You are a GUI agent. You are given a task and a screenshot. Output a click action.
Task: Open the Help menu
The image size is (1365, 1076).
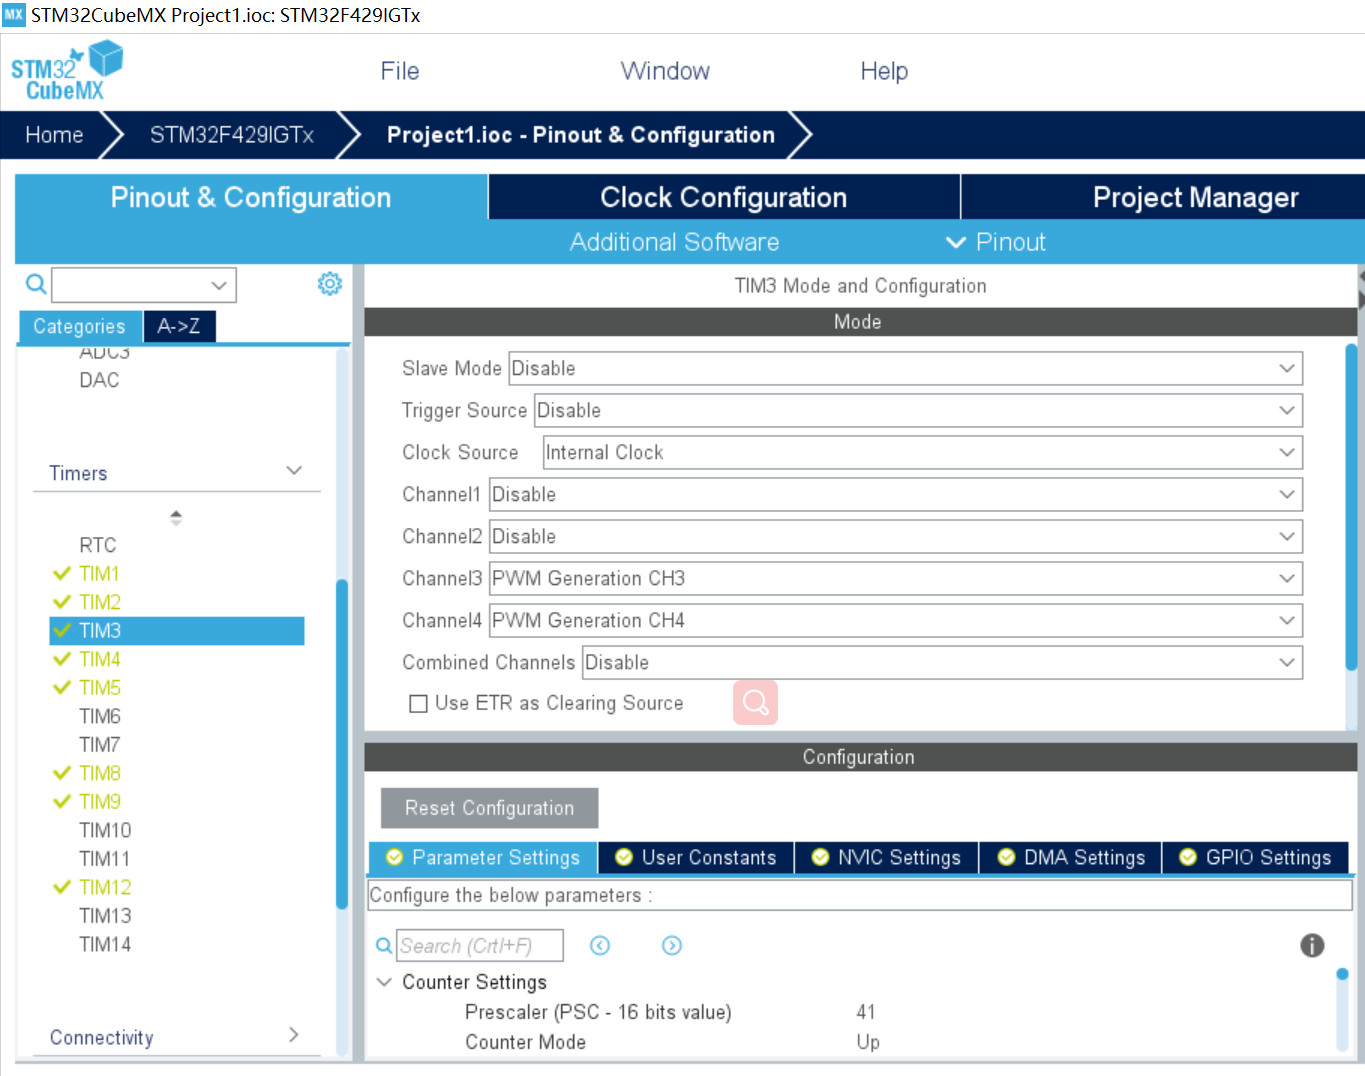(884, 71)
